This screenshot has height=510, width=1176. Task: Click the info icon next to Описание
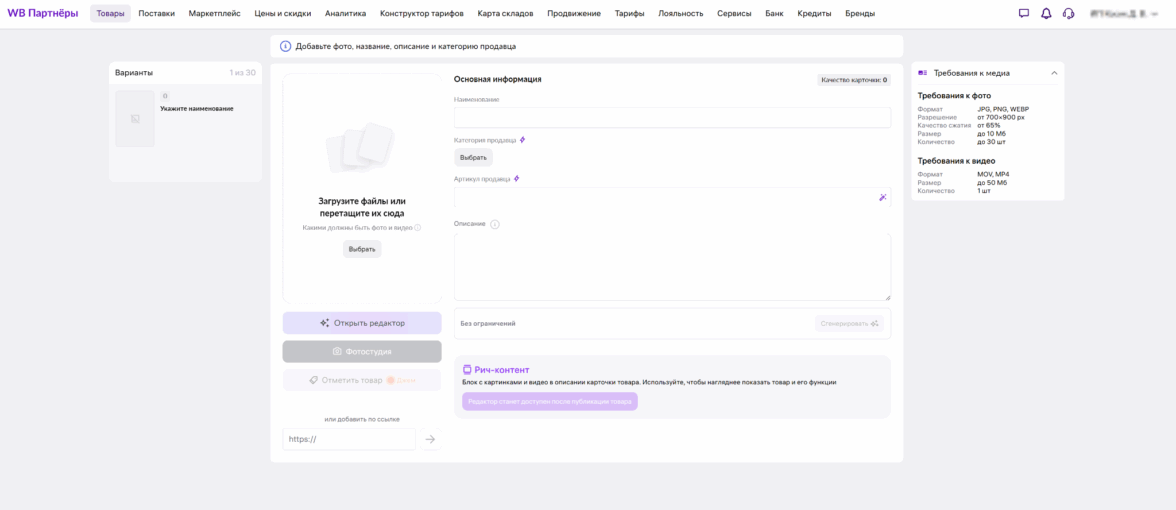(495, 224)
